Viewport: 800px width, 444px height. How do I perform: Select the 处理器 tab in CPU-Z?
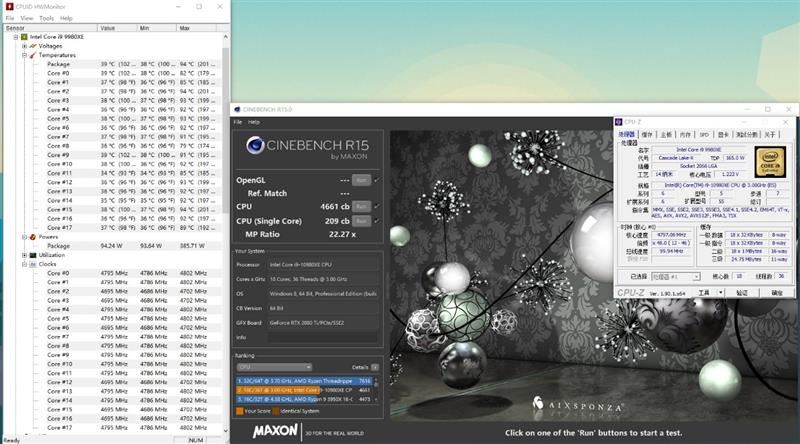tap(626, 134)
